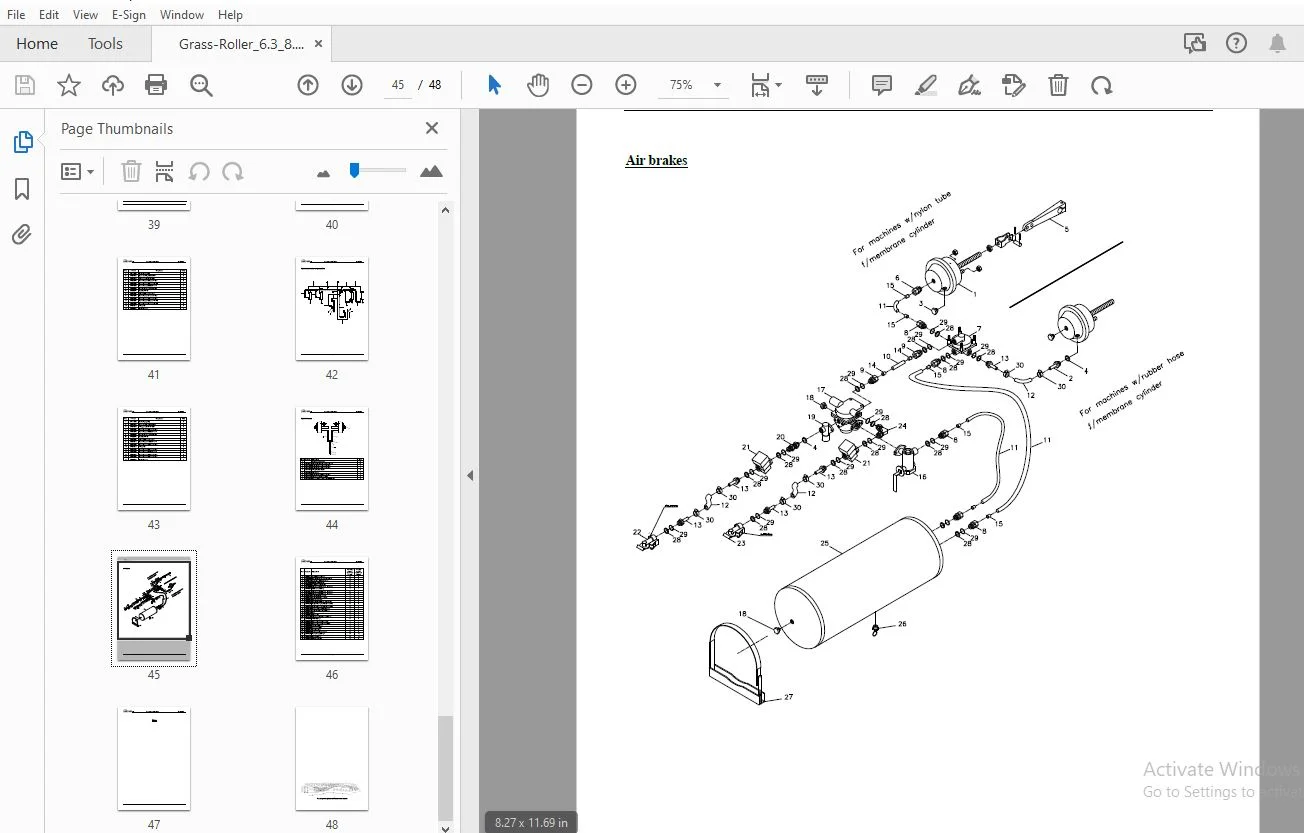Image resolution: width=1304 pixels, height=833 pixels.
Task: Open the Attachments paperclip panel
Action: point(22,235)
